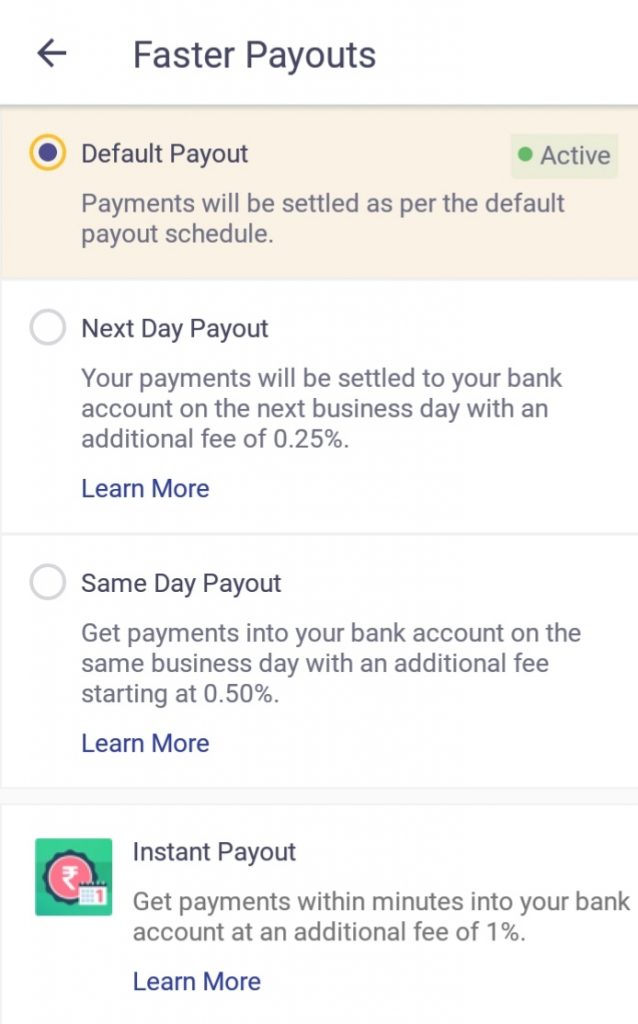
Task: Tap the Same Day Payout heading
Action: tap(181, 583)
